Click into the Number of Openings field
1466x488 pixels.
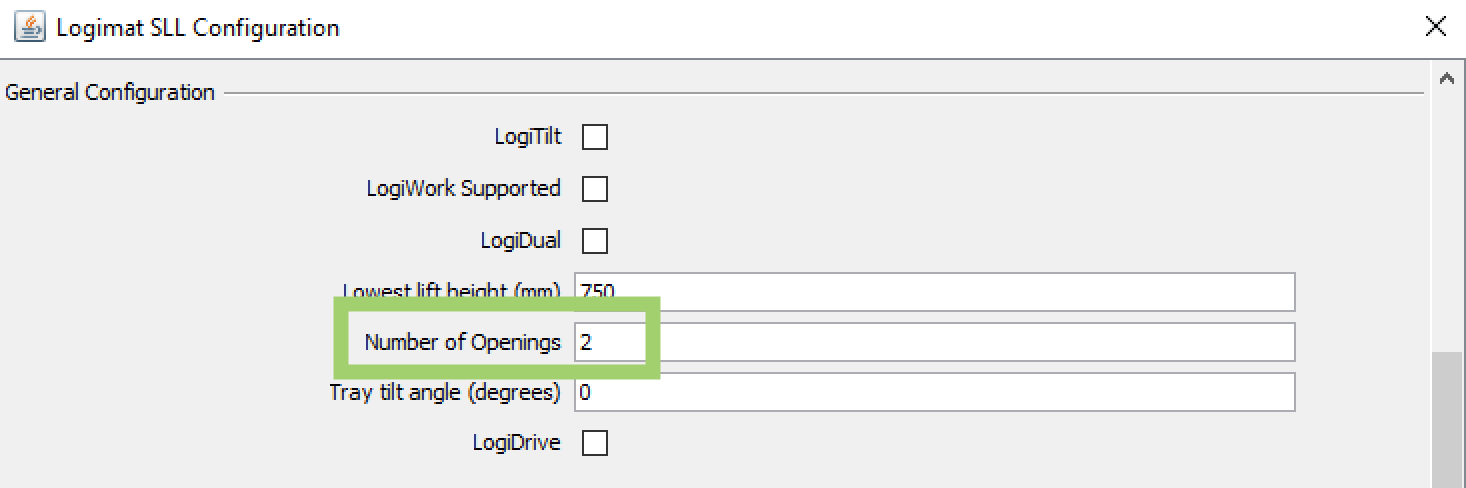coord(935,342)
